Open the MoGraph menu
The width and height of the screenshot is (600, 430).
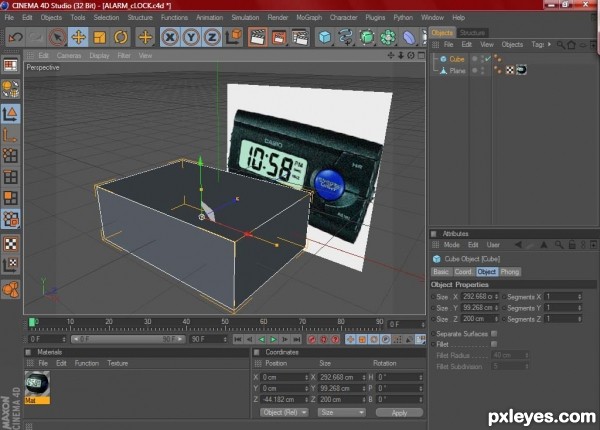tap(309, 18)
